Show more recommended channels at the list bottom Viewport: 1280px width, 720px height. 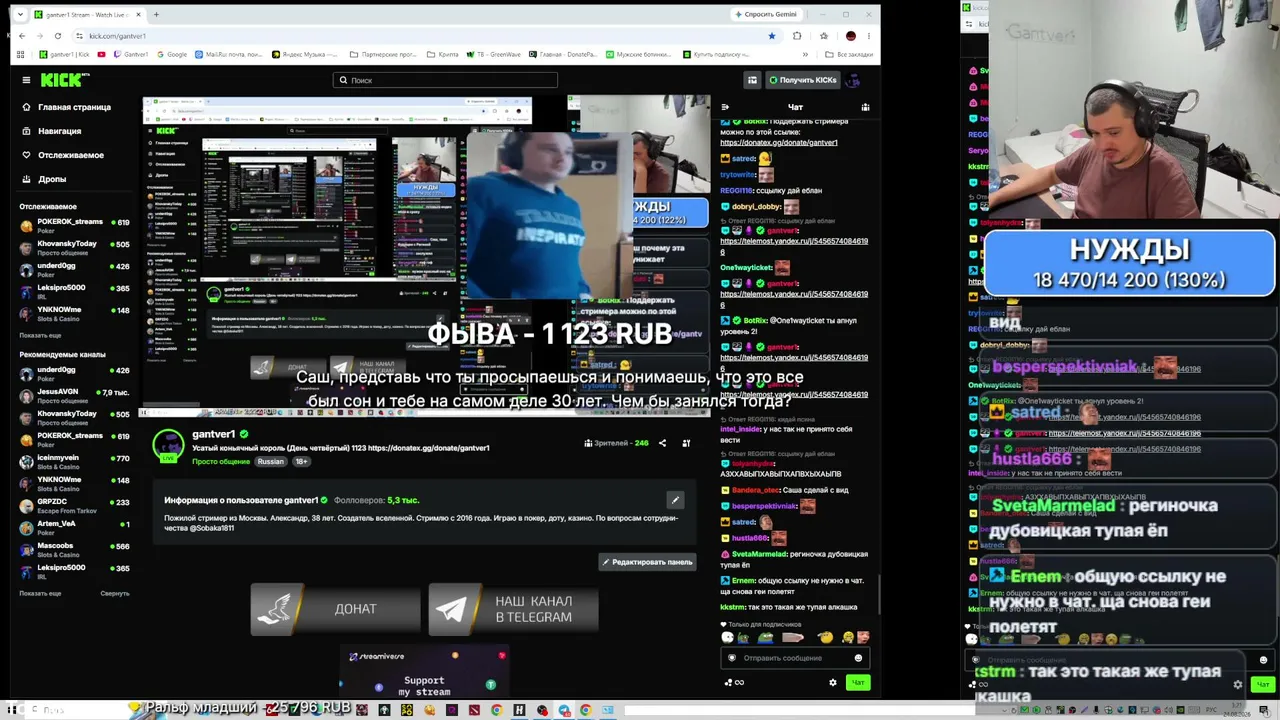coord(40,593)
